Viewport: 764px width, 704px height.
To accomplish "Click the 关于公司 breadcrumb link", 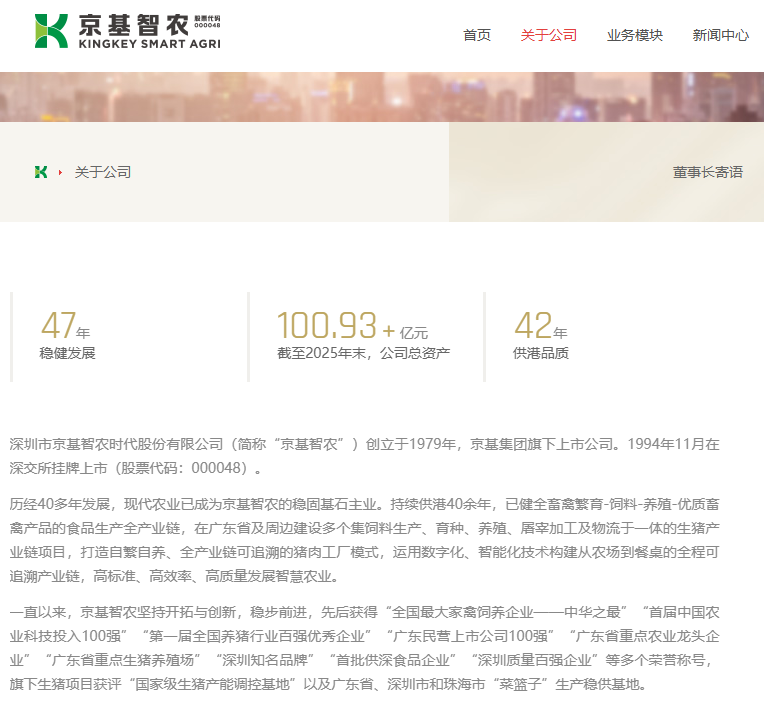I will pos(102,172).
